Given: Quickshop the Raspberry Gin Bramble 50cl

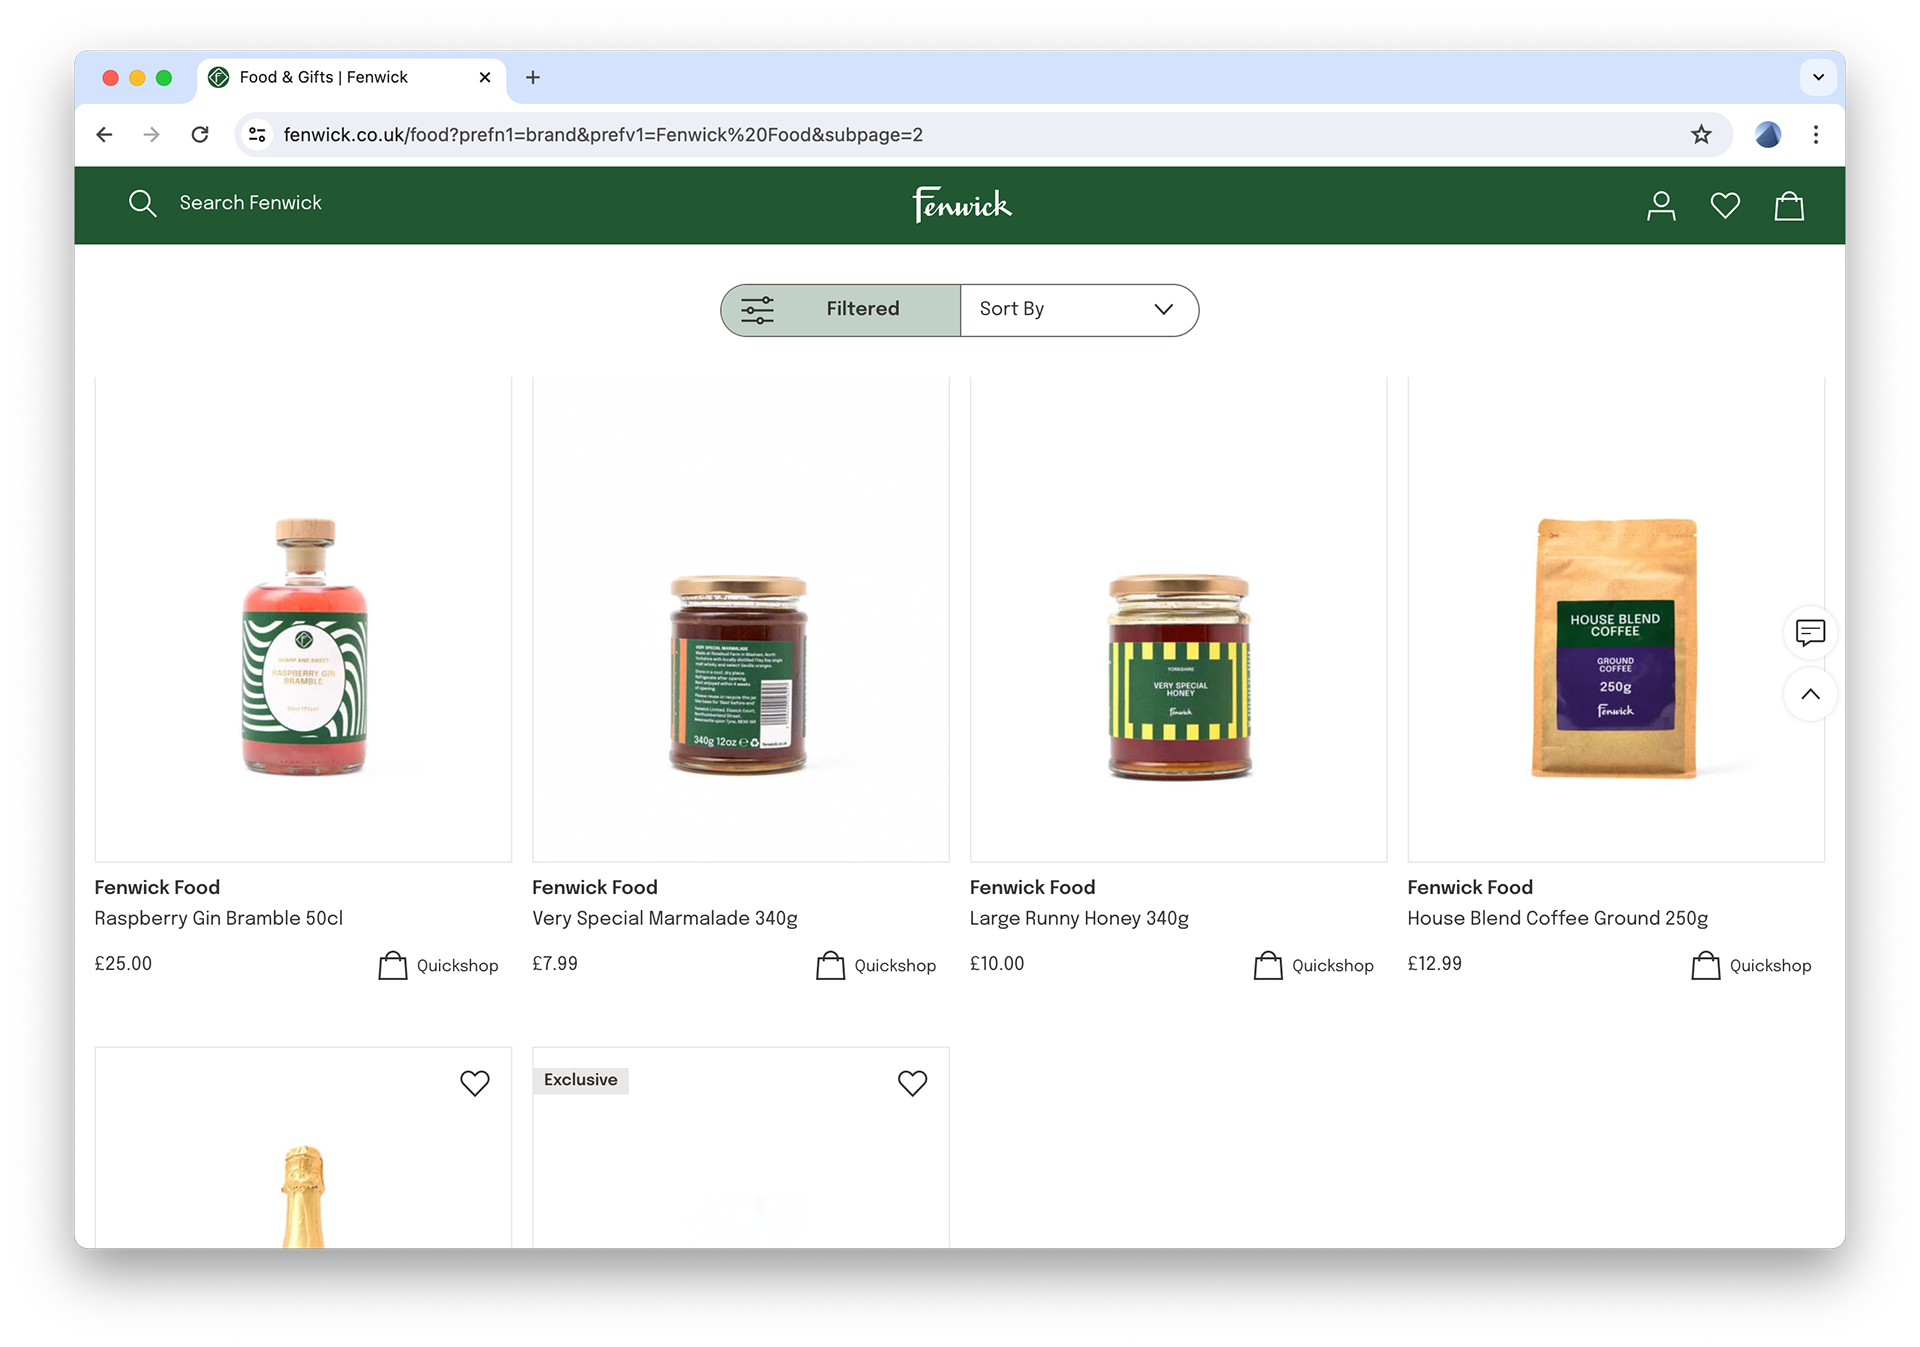Looking at the screenshot, I should 438,965.
